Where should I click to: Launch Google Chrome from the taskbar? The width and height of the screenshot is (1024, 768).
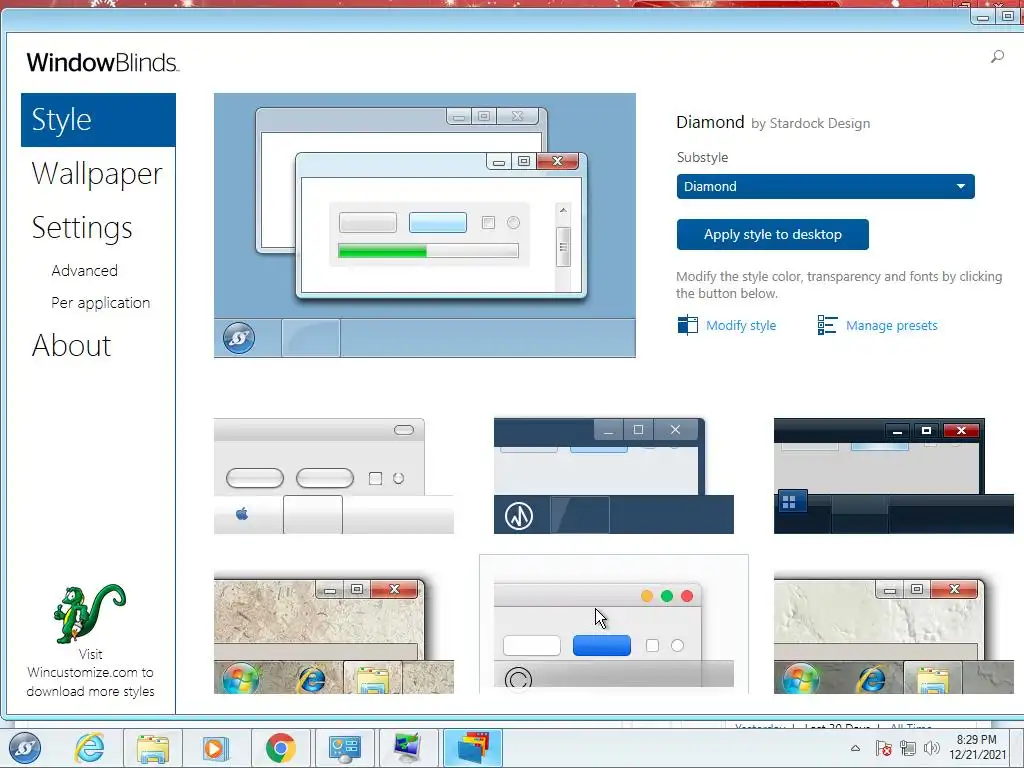tap(281, 748)
